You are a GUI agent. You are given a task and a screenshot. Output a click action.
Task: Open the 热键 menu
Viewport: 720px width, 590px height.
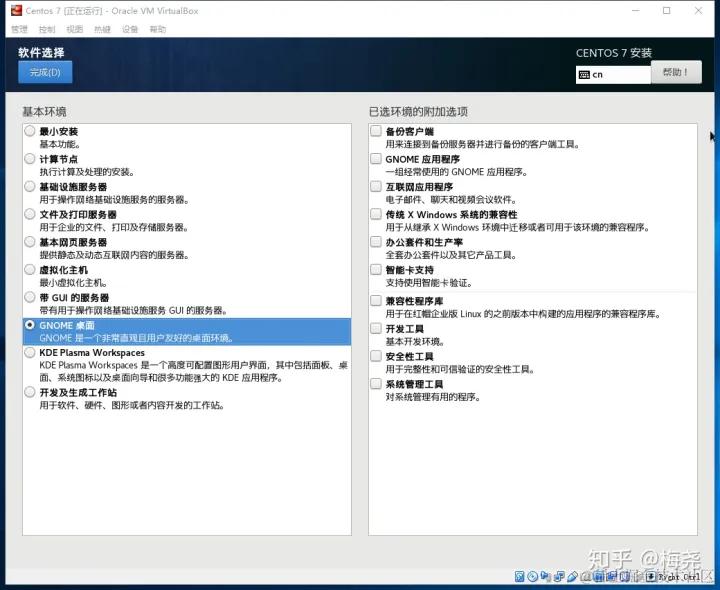tap(102, 29)
